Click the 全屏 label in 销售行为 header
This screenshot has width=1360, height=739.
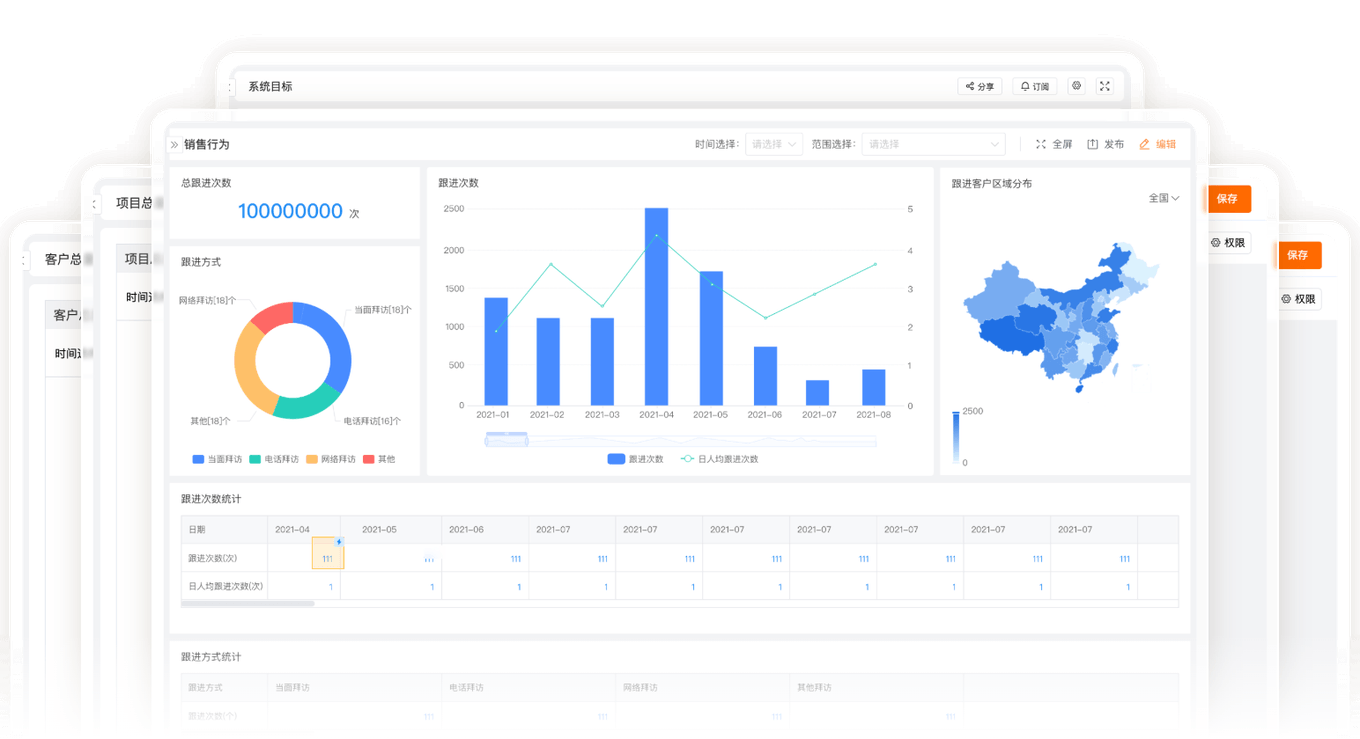[x=1062, y=145]
